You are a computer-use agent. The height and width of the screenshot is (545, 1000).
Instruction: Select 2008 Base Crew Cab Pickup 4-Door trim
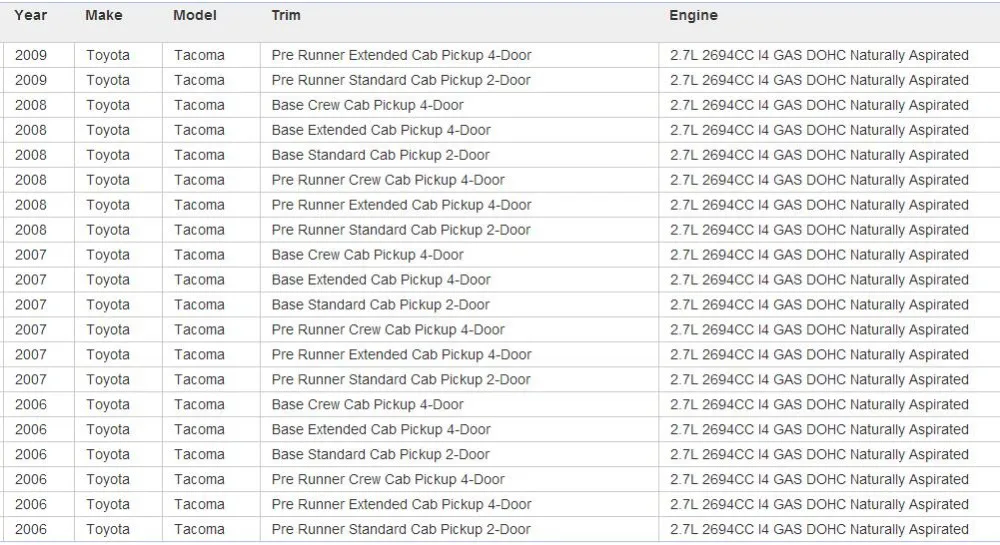367,105
